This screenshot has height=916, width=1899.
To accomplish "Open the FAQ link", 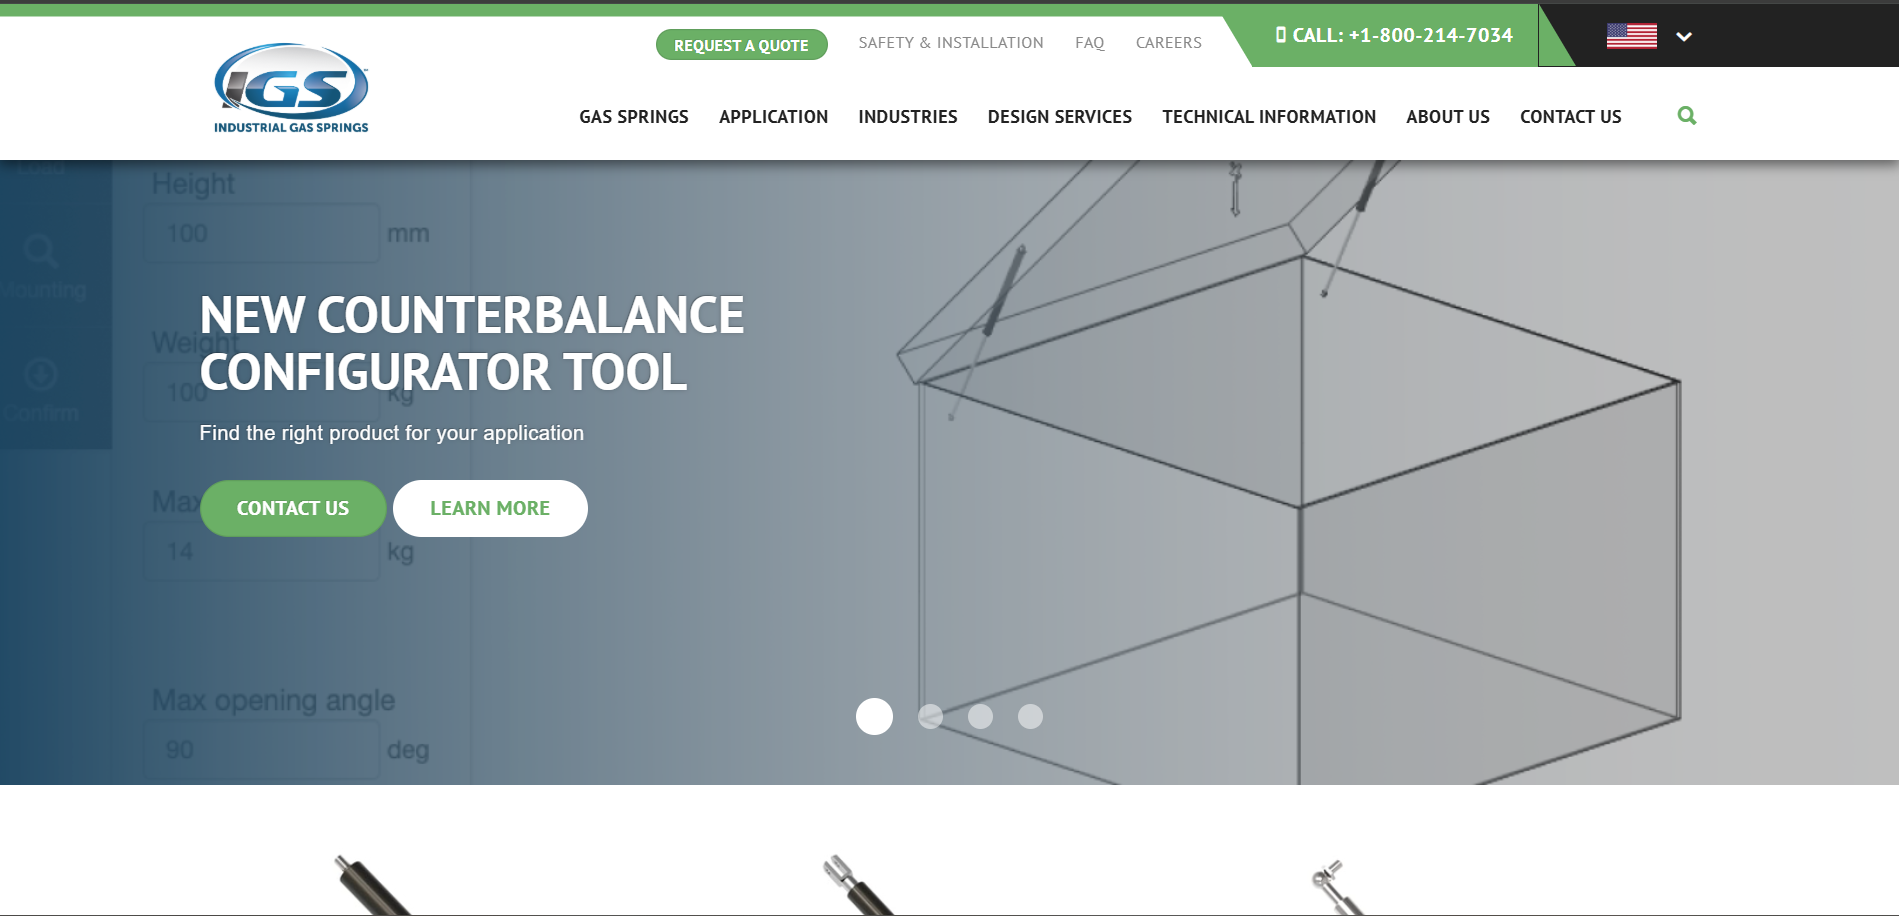I will 1090,43.
